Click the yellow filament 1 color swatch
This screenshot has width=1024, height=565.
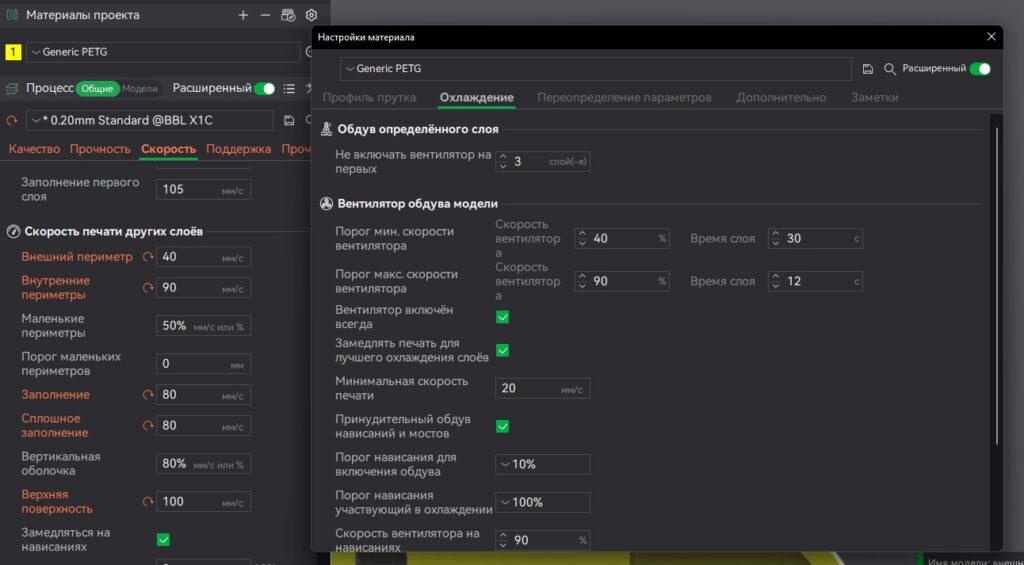(x=13, y=52)
